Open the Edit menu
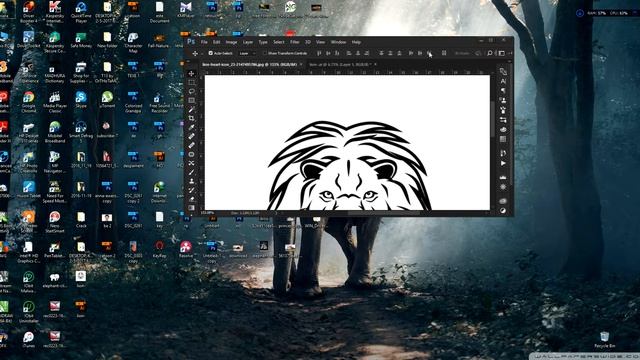 [x=216, y=42]
